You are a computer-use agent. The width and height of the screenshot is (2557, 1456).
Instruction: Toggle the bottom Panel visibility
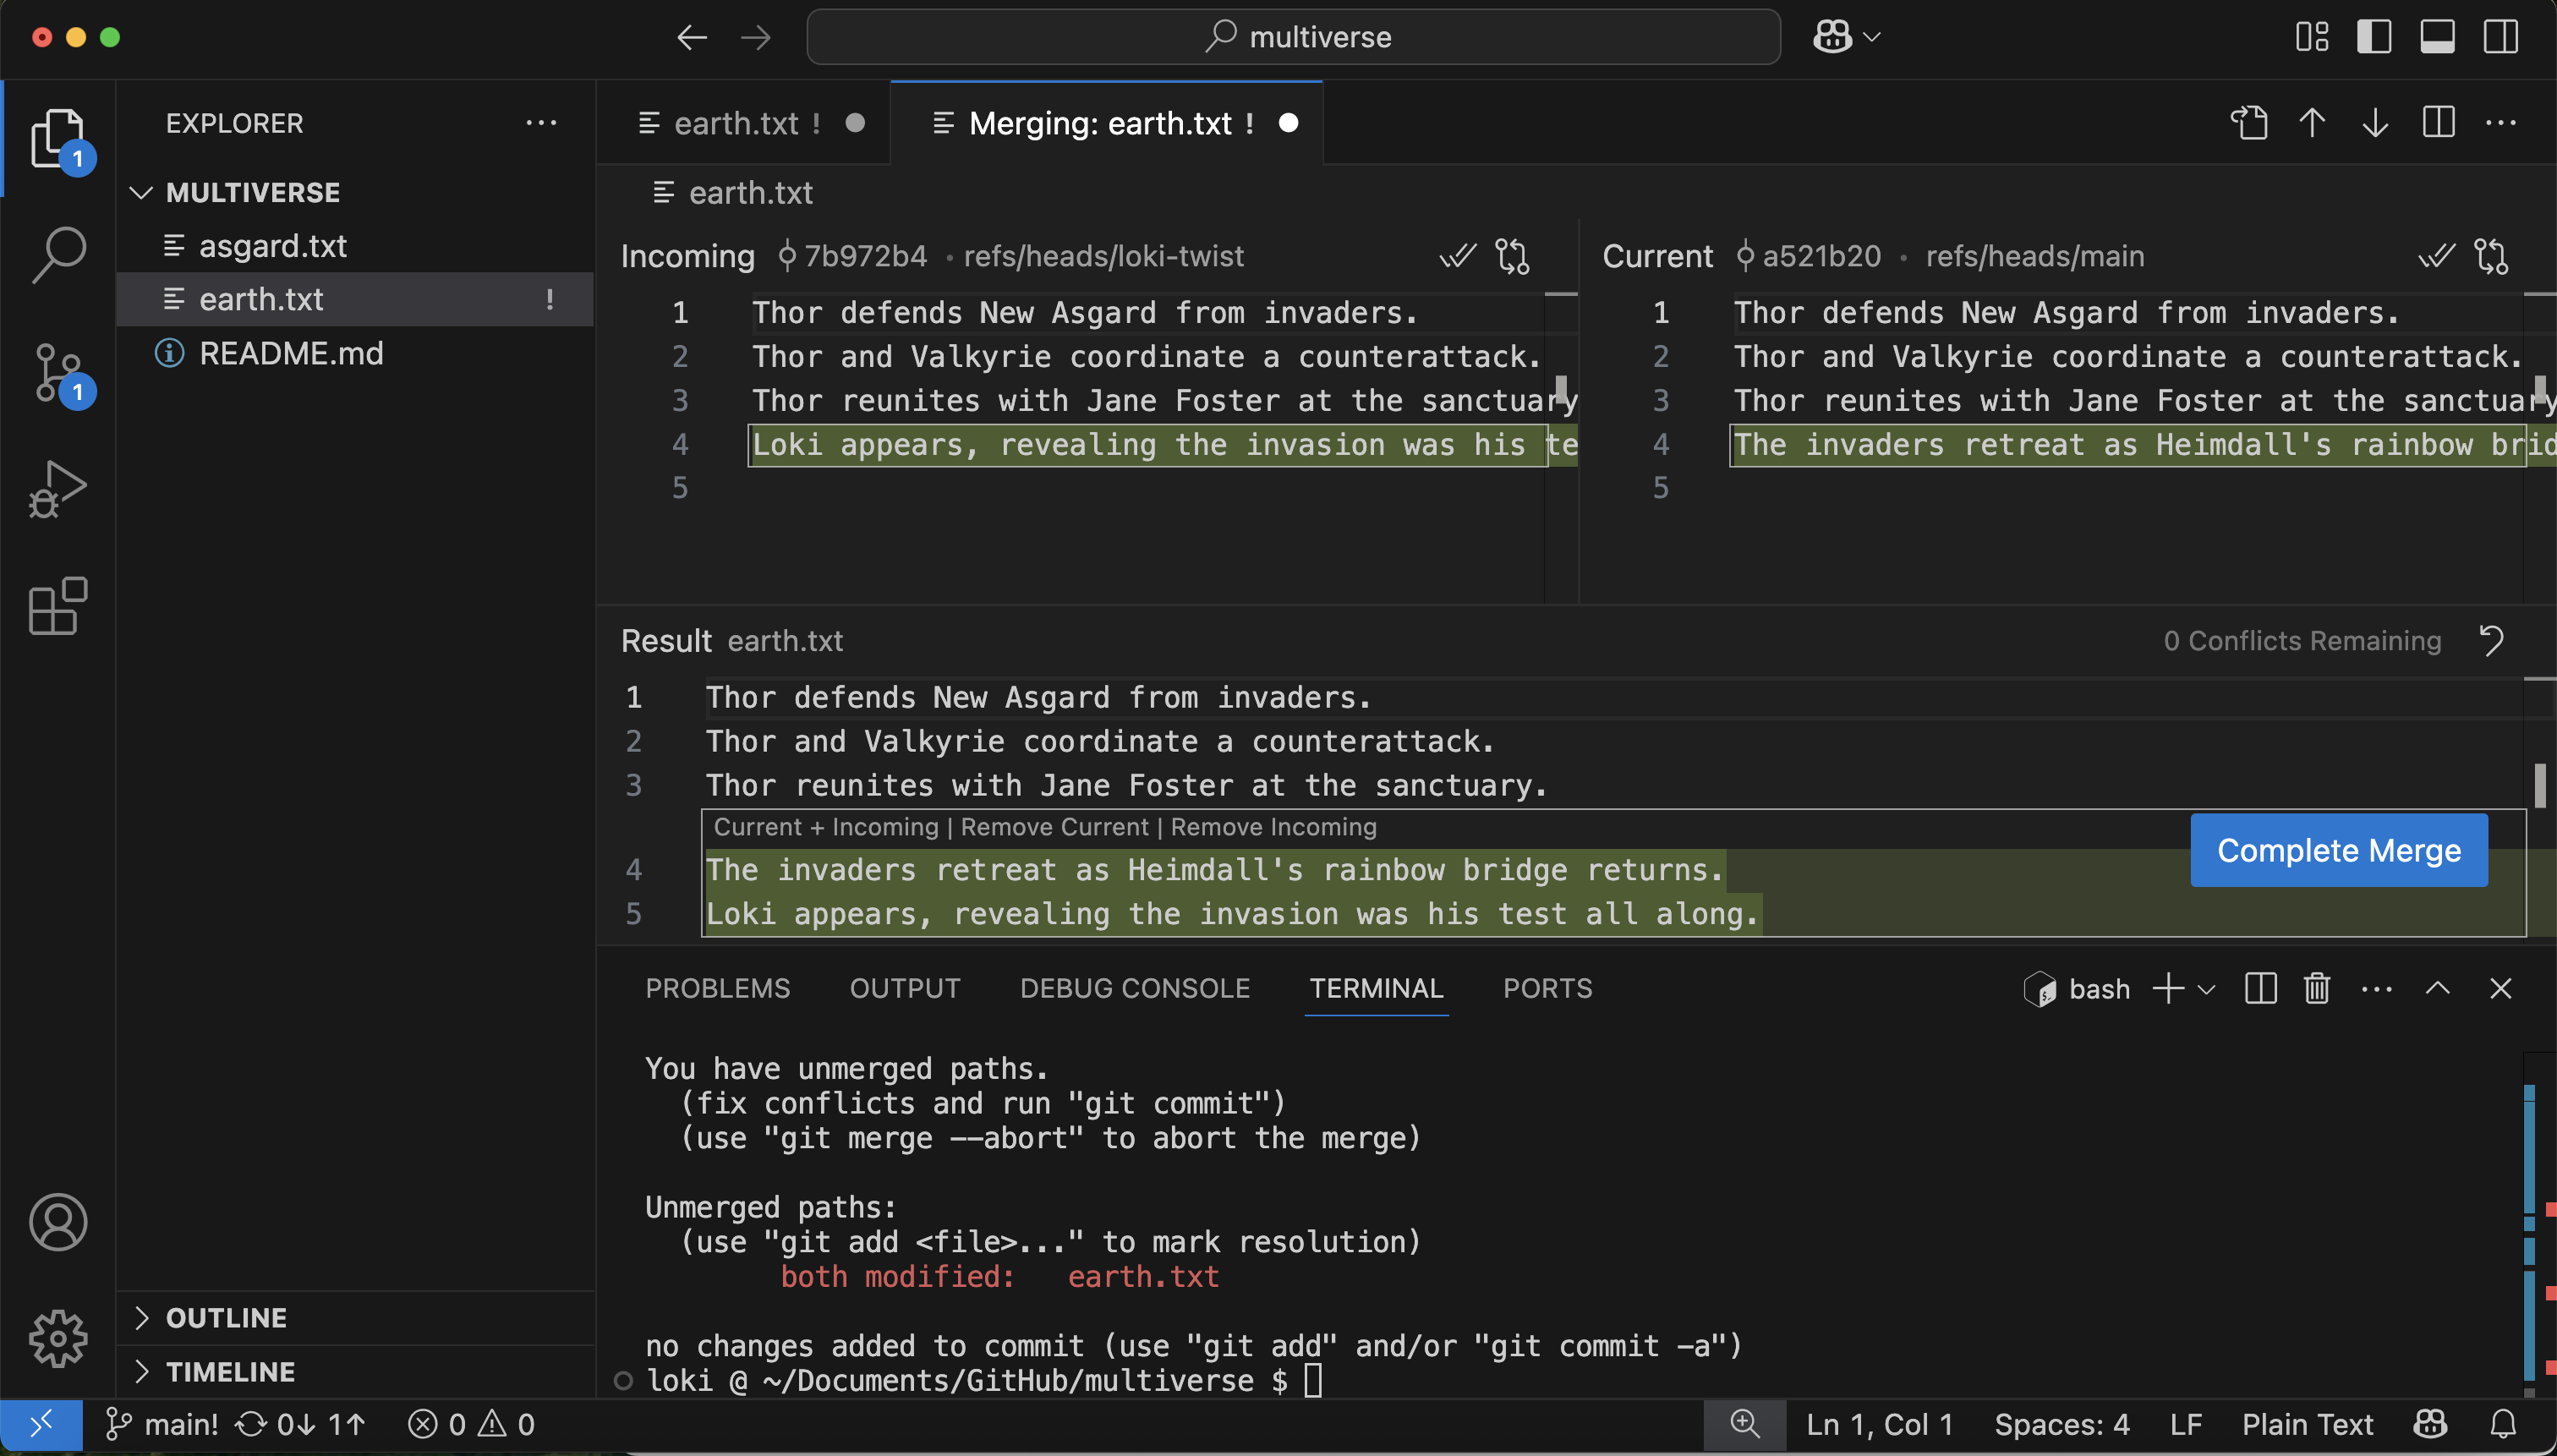(2437, 37)
